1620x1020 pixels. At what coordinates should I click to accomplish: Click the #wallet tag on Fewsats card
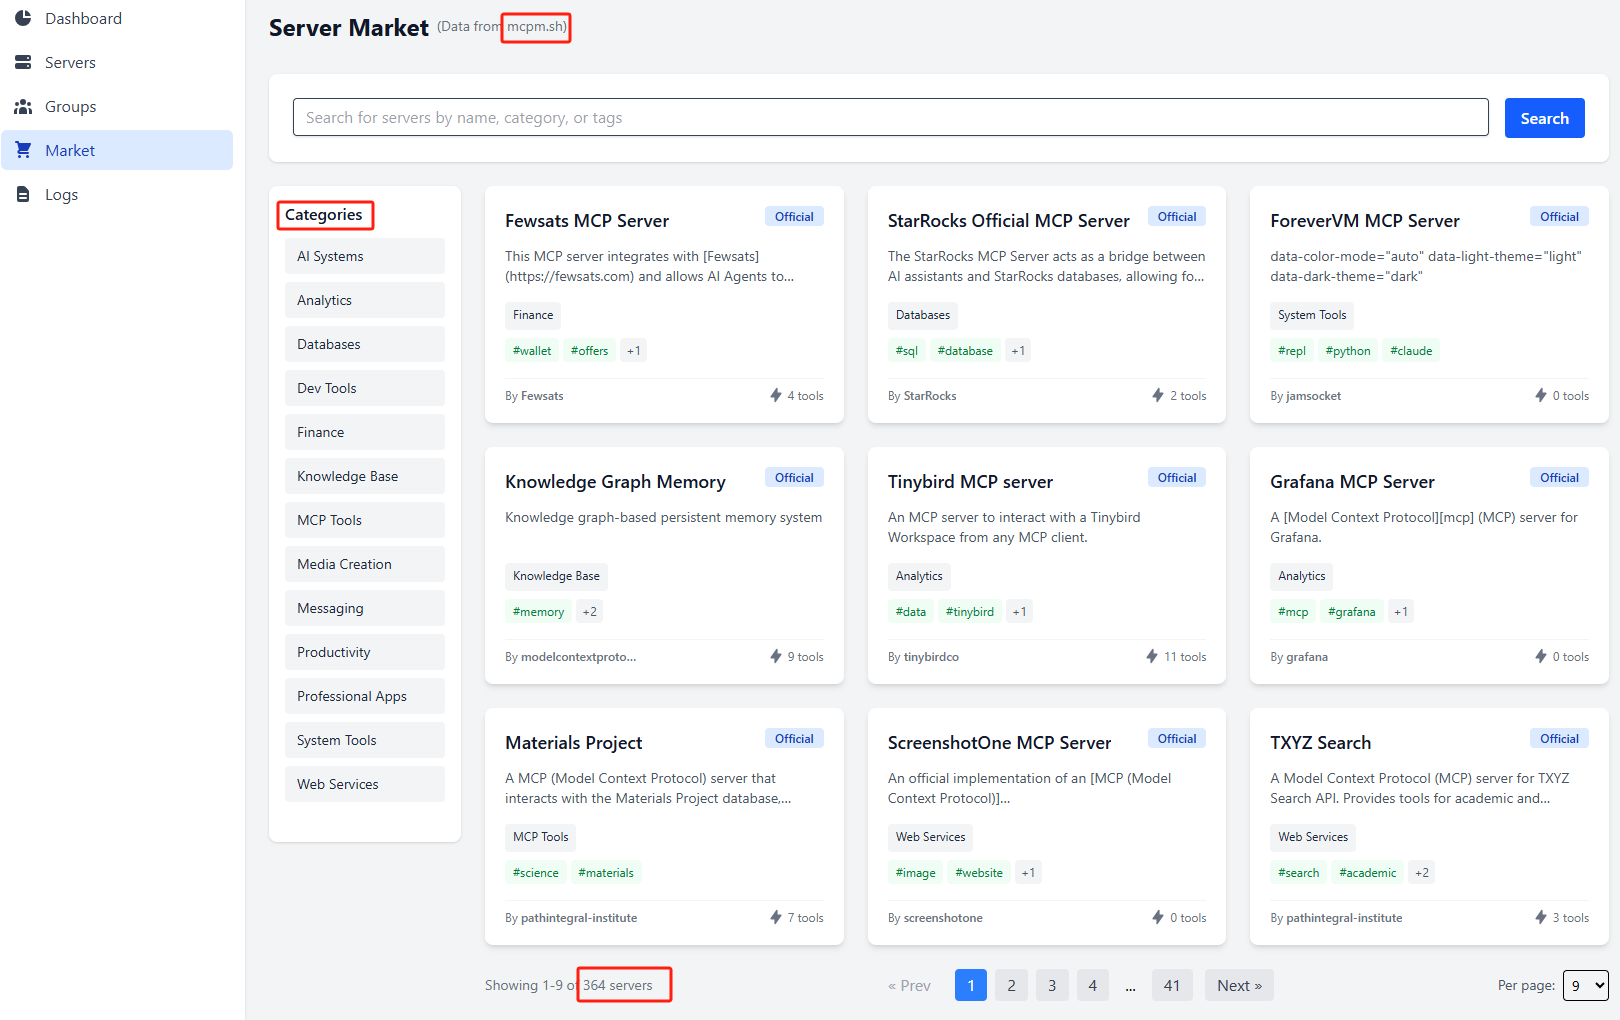532,351
